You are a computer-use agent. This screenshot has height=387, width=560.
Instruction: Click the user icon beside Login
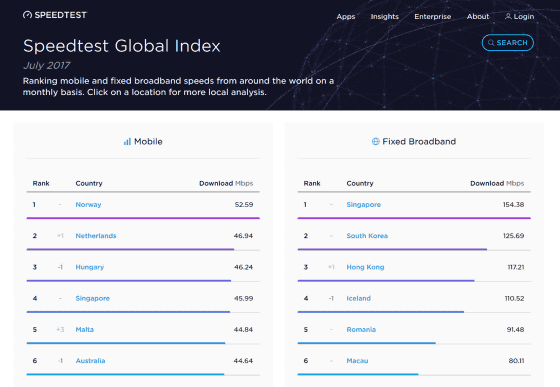508,16
